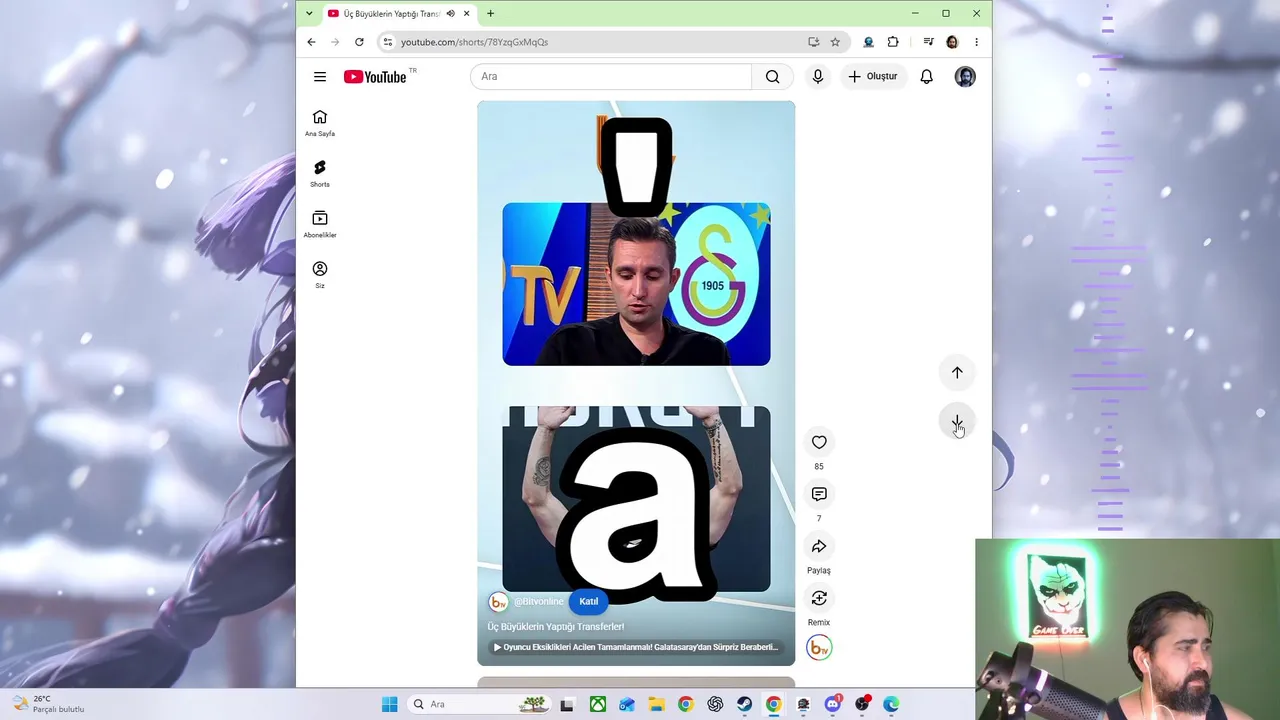This screenshot has width=1280, height=720.
Task: Launch Steam from the taskbar
Action: click(745, 704)
